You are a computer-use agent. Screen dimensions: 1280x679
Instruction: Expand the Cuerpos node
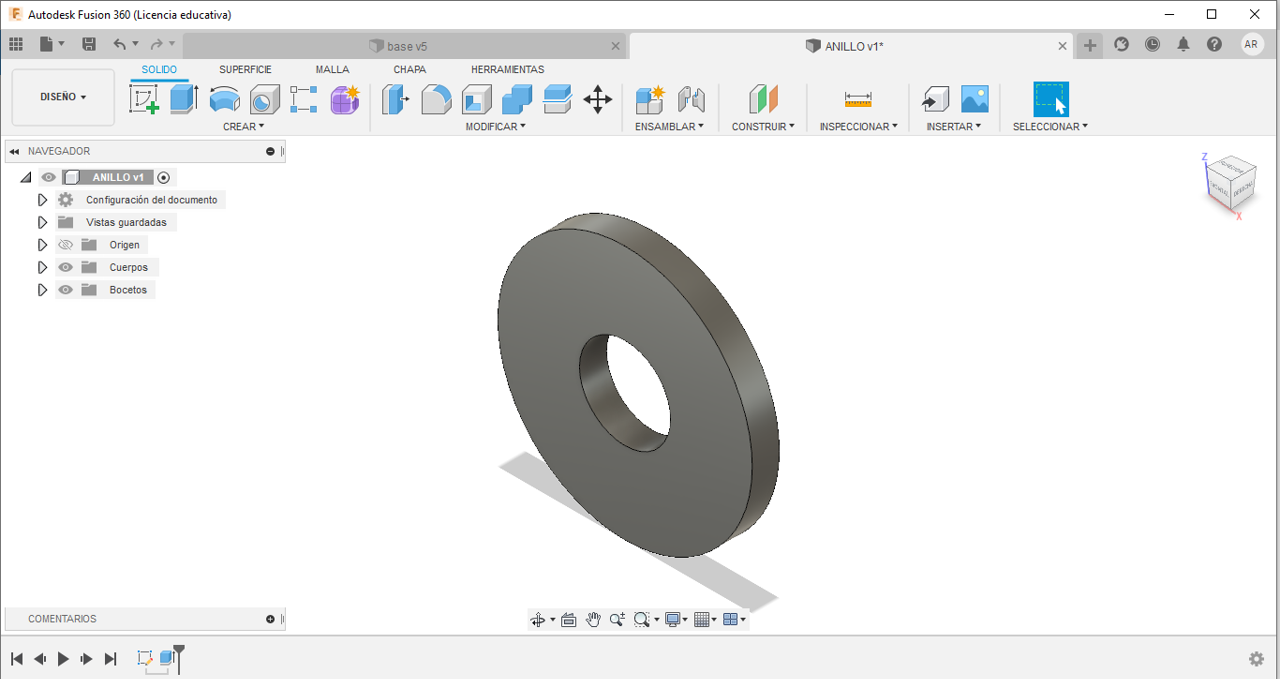[x=42, y=267]
